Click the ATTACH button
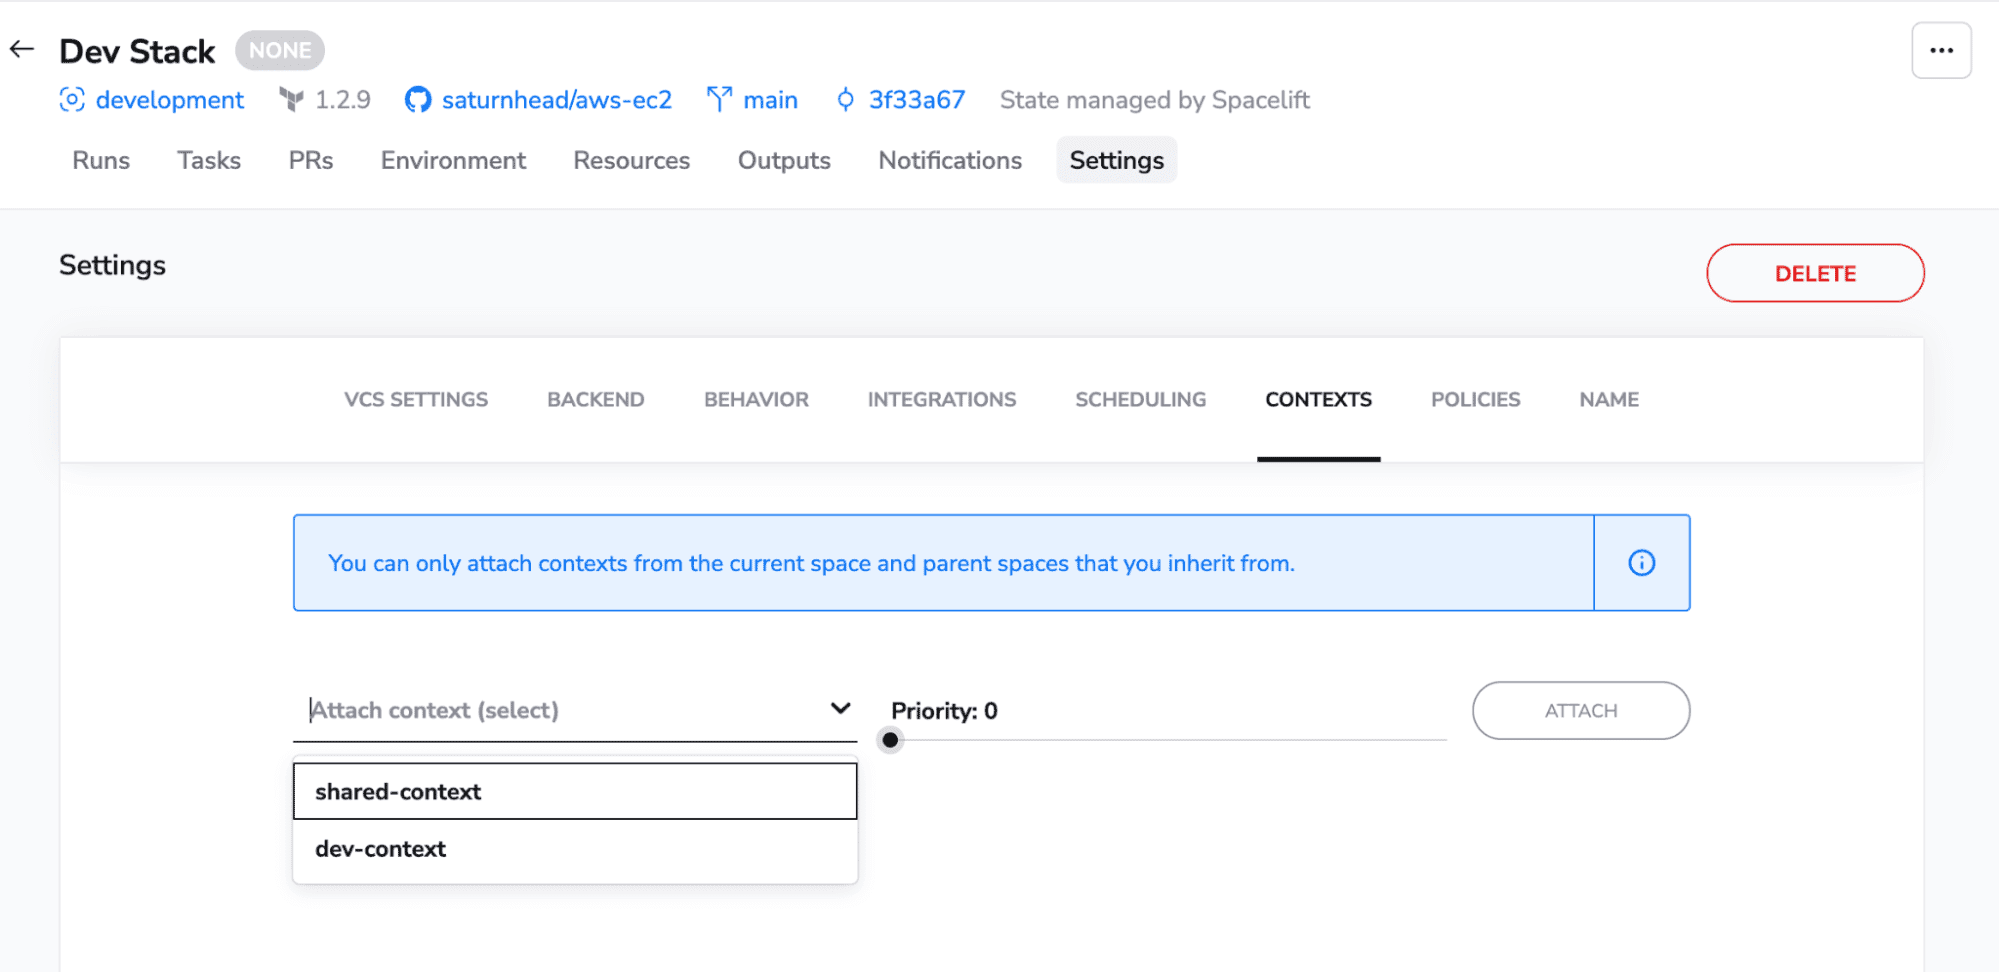 click(x=1581, y=711)
